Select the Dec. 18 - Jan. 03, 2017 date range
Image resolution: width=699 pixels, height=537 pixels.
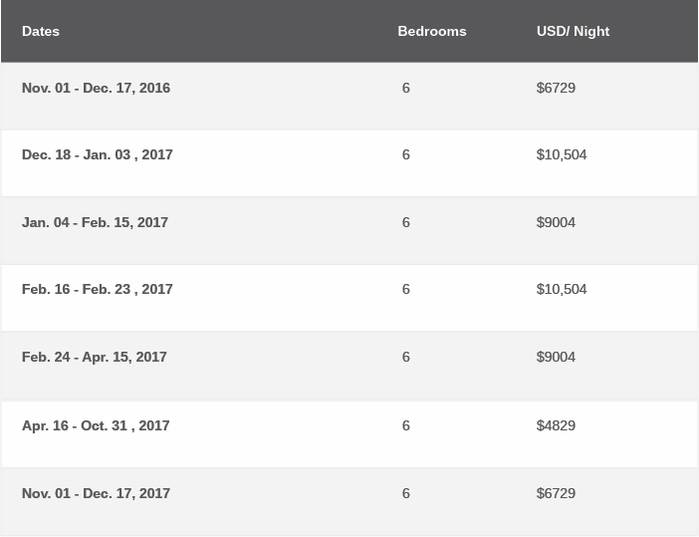[97, 155]
